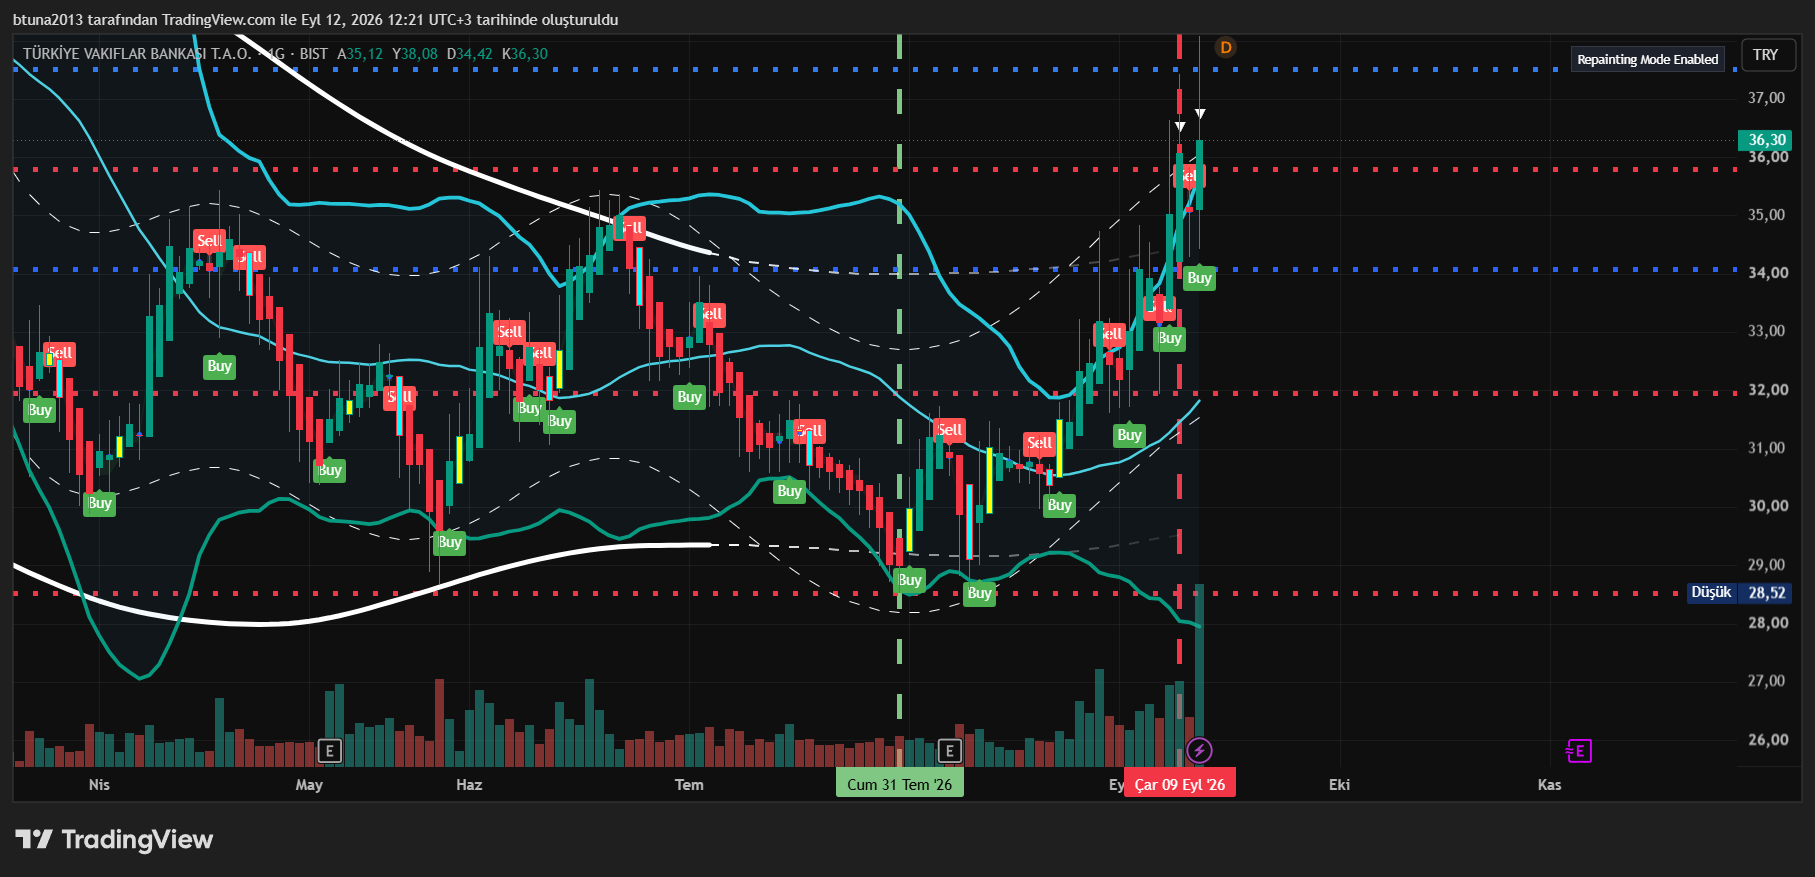
Task: Click the 26,00 price axis value
Action: click(x=1767, y=740)
